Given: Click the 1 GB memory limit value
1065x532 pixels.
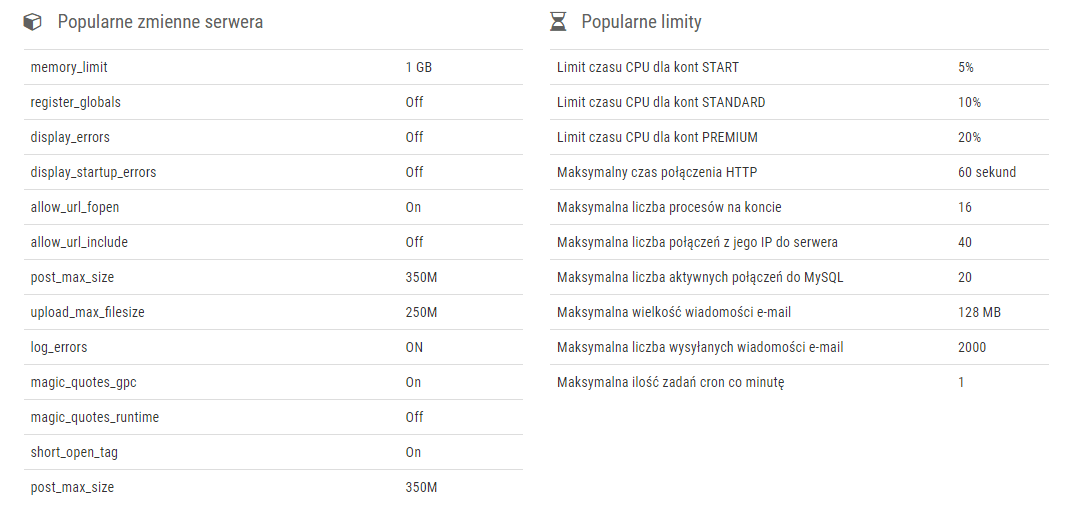Looking at the screenshot, I should pyautogui.click(x=418, y=67).
